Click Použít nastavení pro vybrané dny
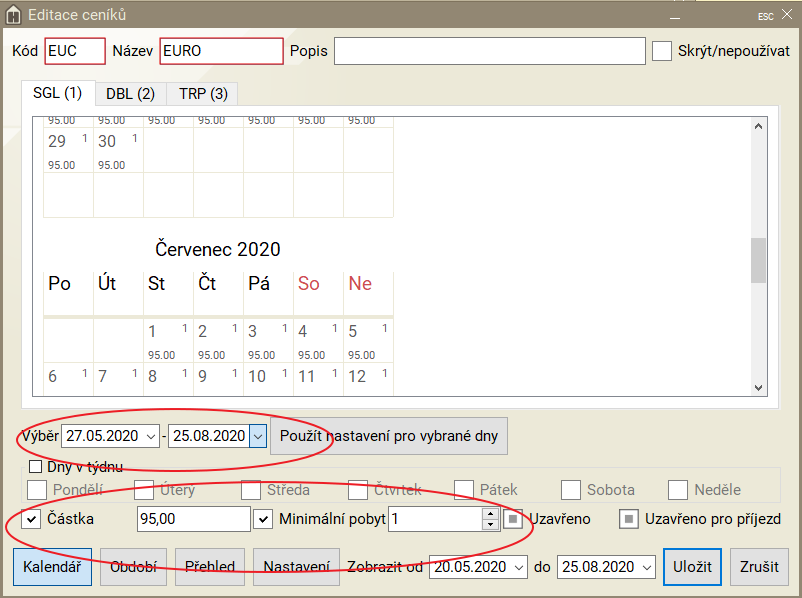 [x=389, y=436]
